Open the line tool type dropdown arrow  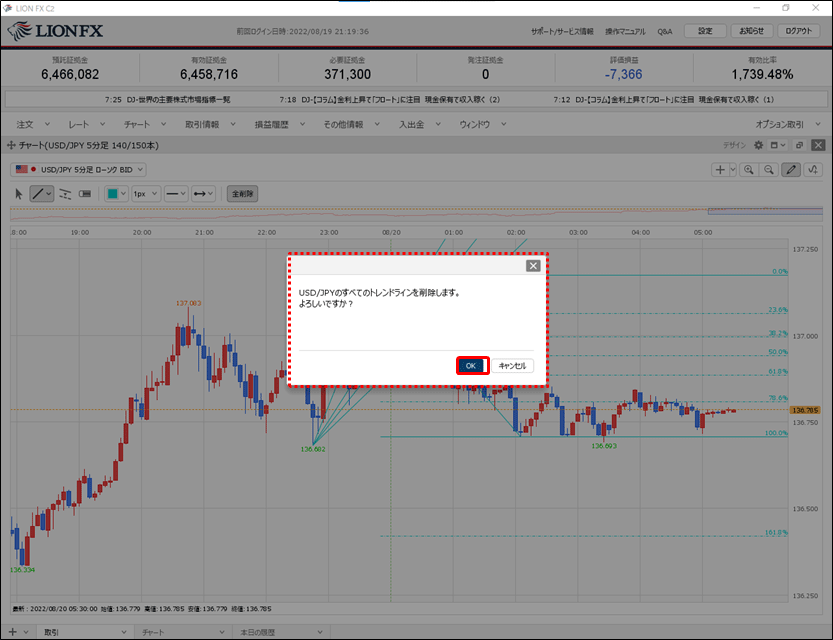[48, 194]
